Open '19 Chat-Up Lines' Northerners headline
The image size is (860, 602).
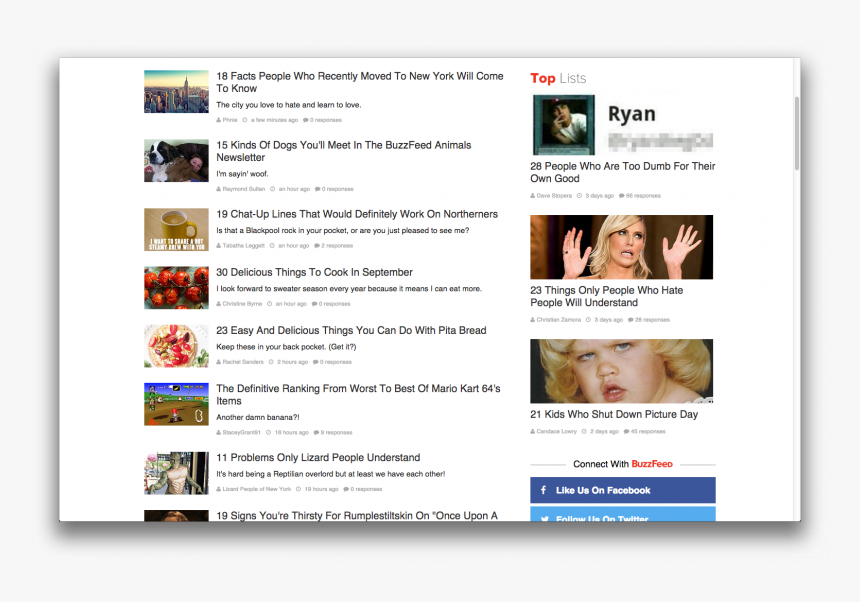pyautogui.click(x=357, y=214)
